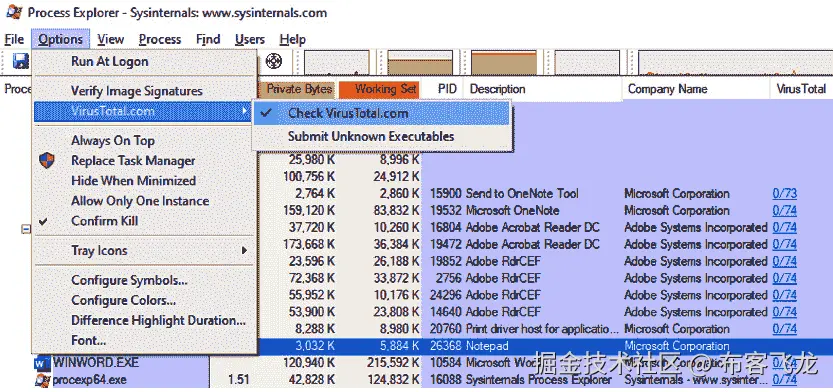This screenshot has width=833, height=392.
Task: Open the Users menu
Action: tap(250, 39)
